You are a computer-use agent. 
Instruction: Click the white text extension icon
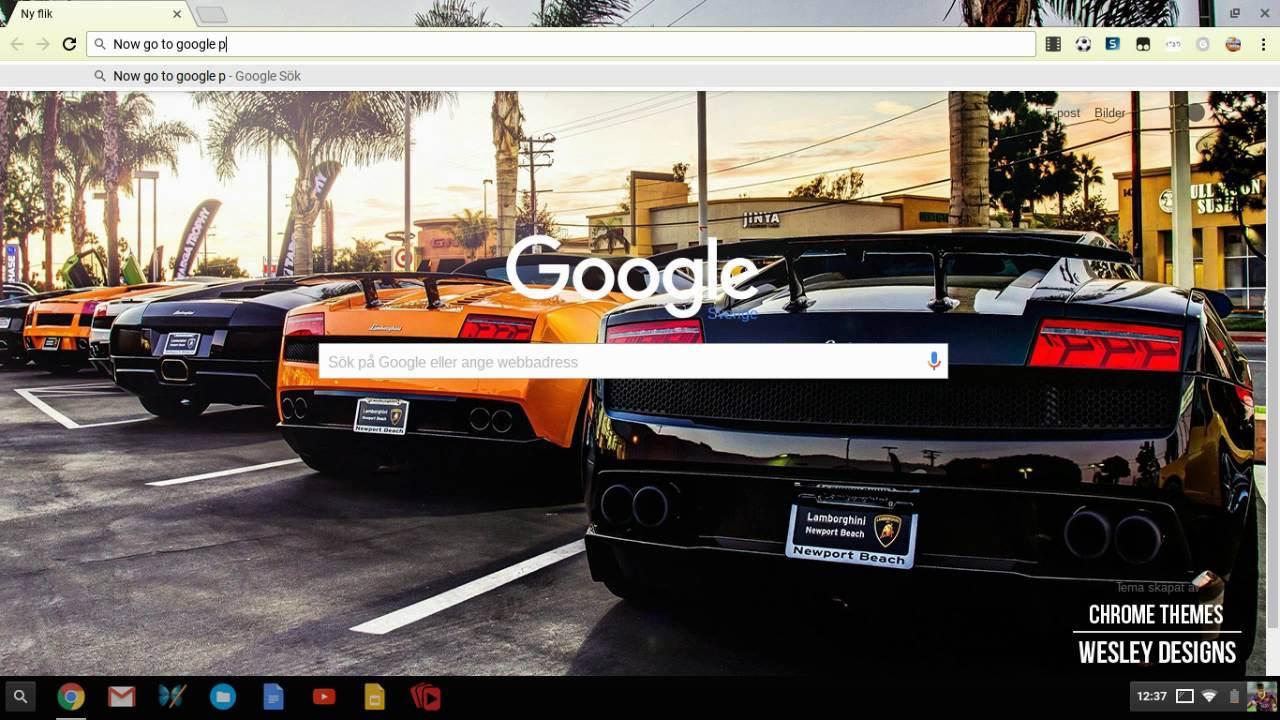[x=1173, y=44]
